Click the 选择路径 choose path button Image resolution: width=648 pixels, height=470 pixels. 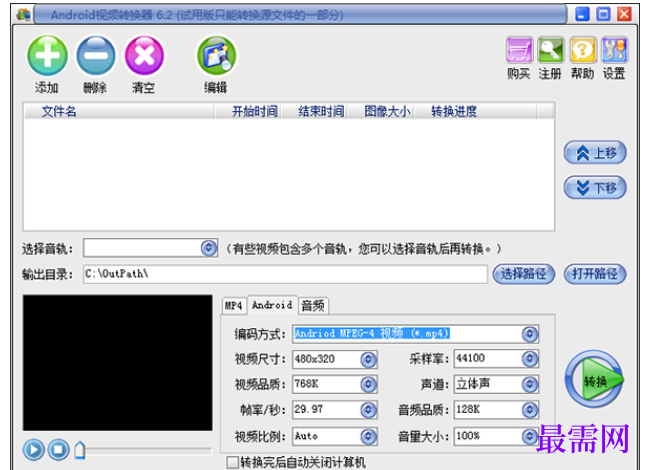(524, 274)
